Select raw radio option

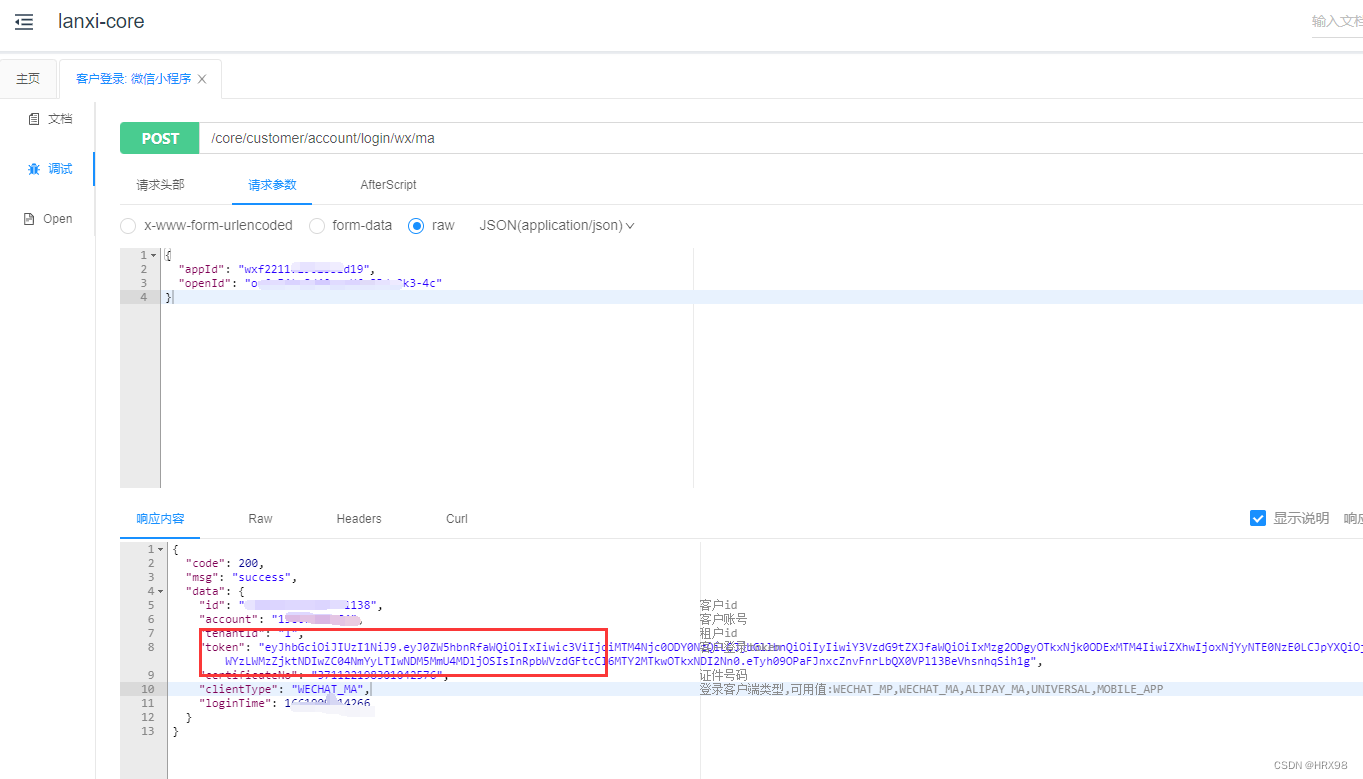click(416, 226)
